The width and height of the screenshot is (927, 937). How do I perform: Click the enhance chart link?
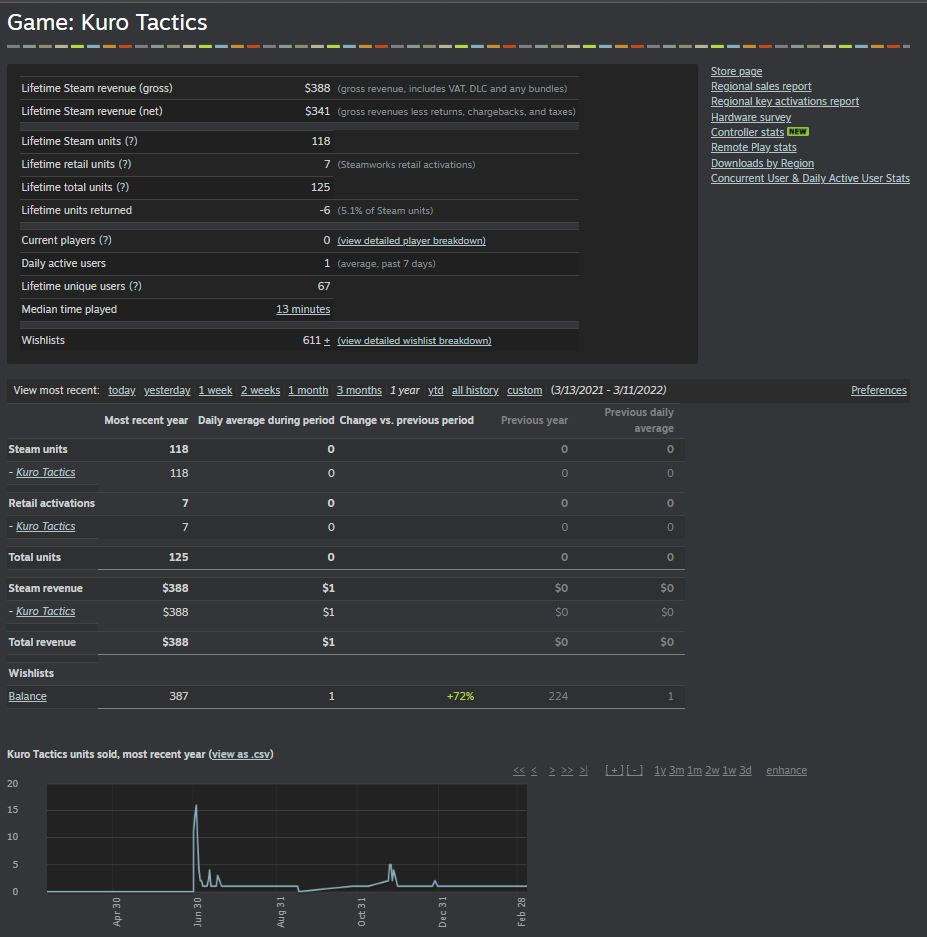787,770
